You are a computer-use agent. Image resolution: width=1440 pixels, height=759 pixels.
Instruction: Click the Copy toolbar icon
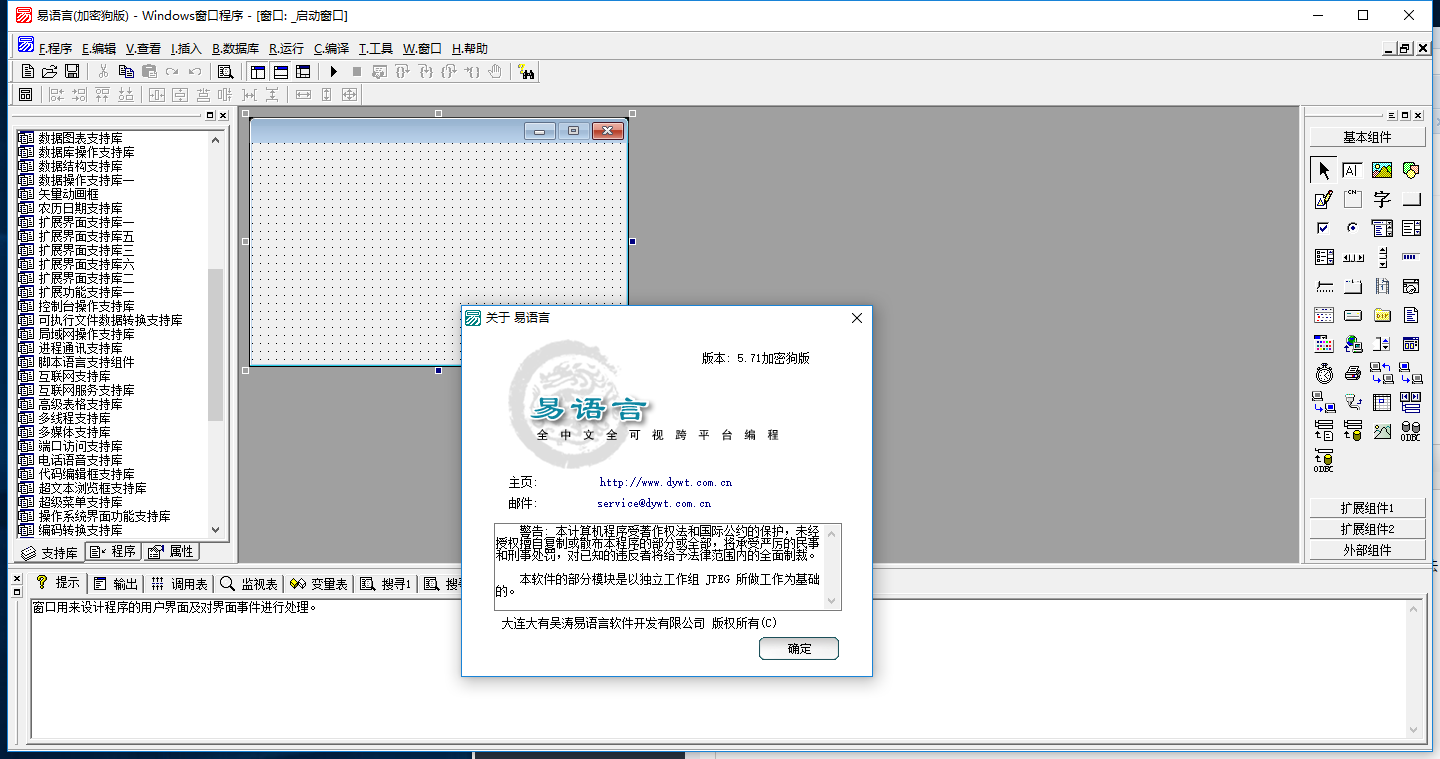point(126,71)
